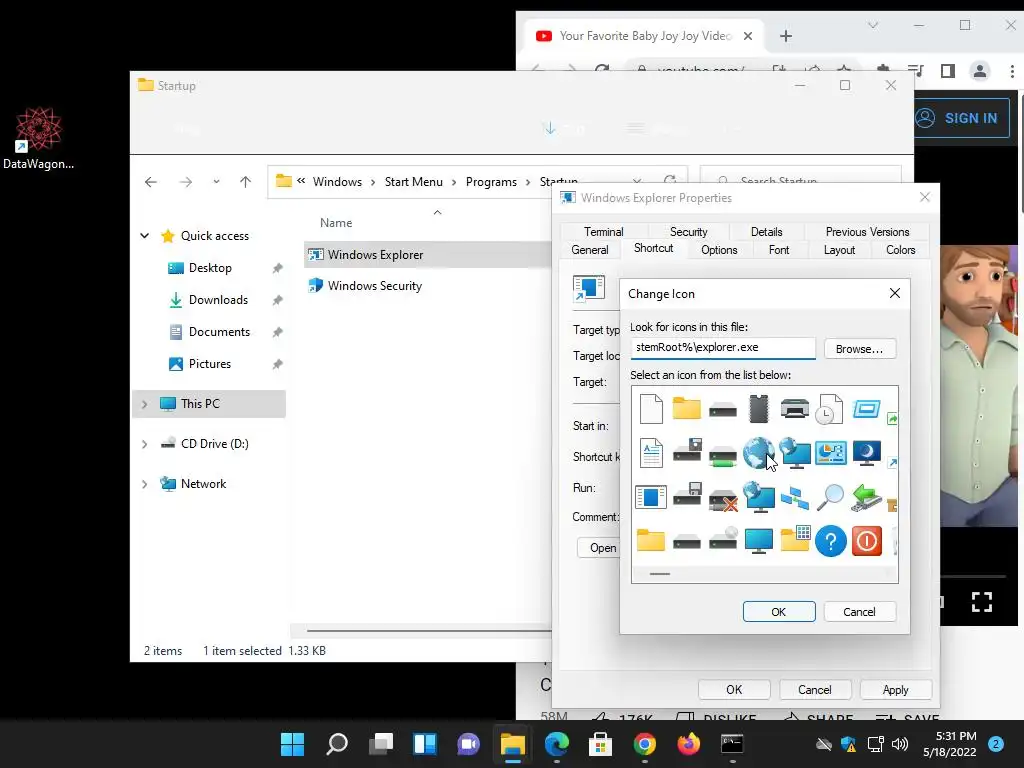Open Pictures in Quick access

tap(210, 364)
